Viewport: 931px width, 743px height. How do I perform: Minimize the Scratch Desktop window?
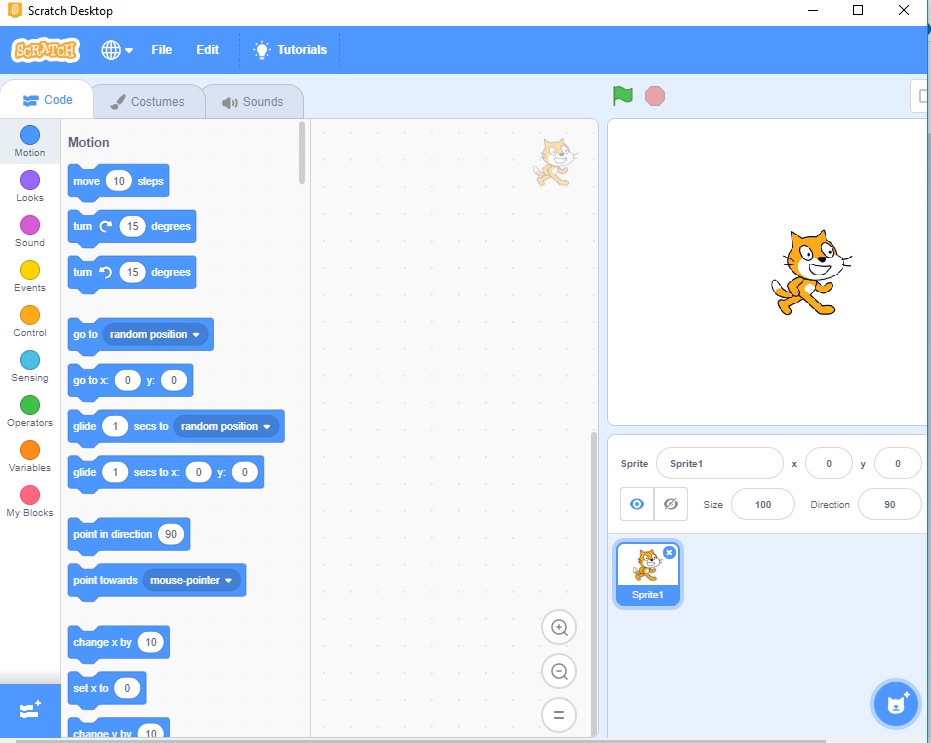813,10
